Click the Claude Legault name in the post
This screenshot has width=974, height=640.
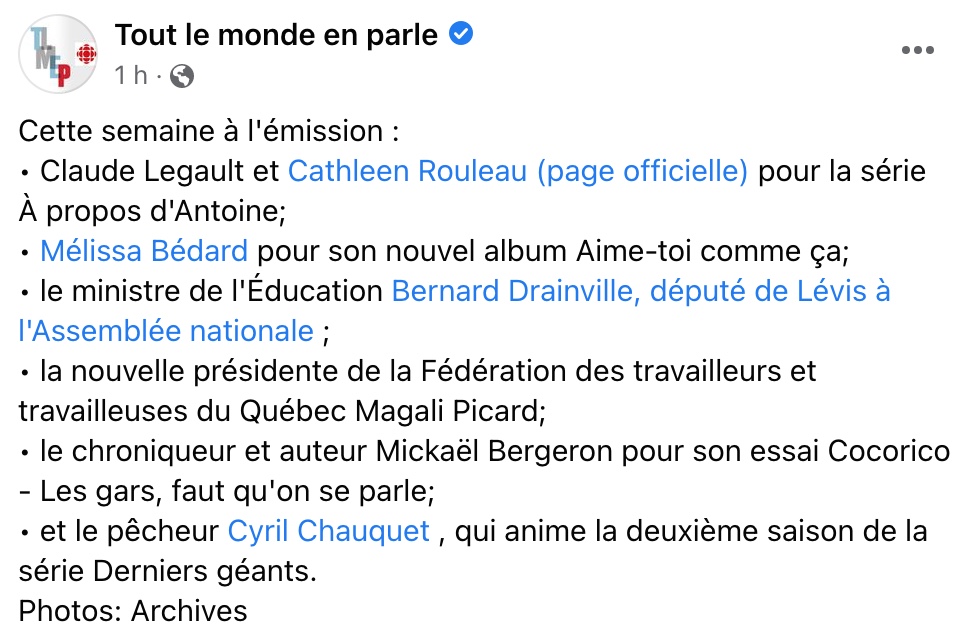142,171
